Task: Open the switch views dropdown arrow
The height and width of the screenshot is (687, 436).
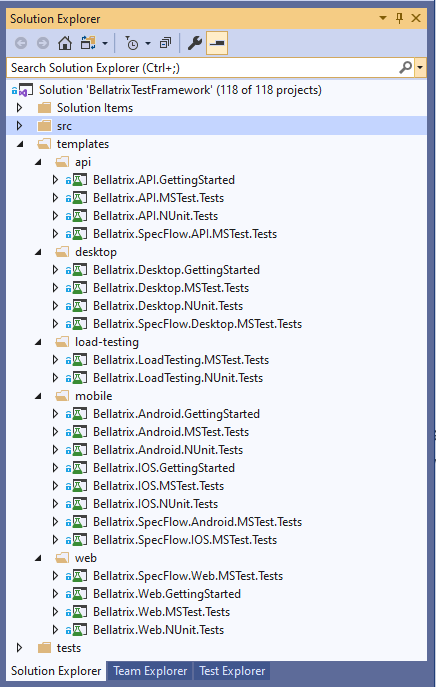Action: (105, 43)
